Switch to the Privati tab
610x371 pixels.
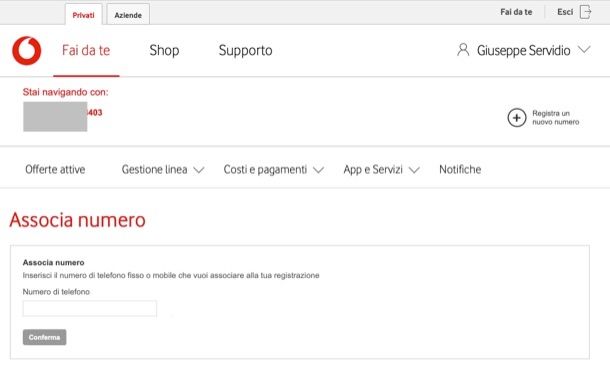83,15
